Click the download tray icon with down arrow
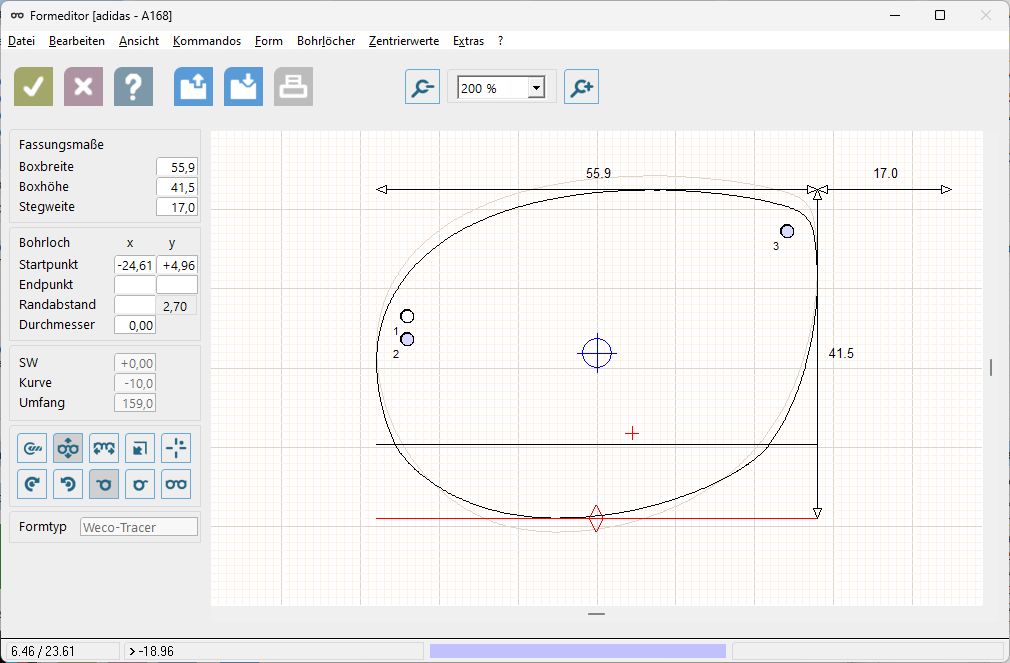Screen dimensions: 1010x663 click(x=243, y=87)
